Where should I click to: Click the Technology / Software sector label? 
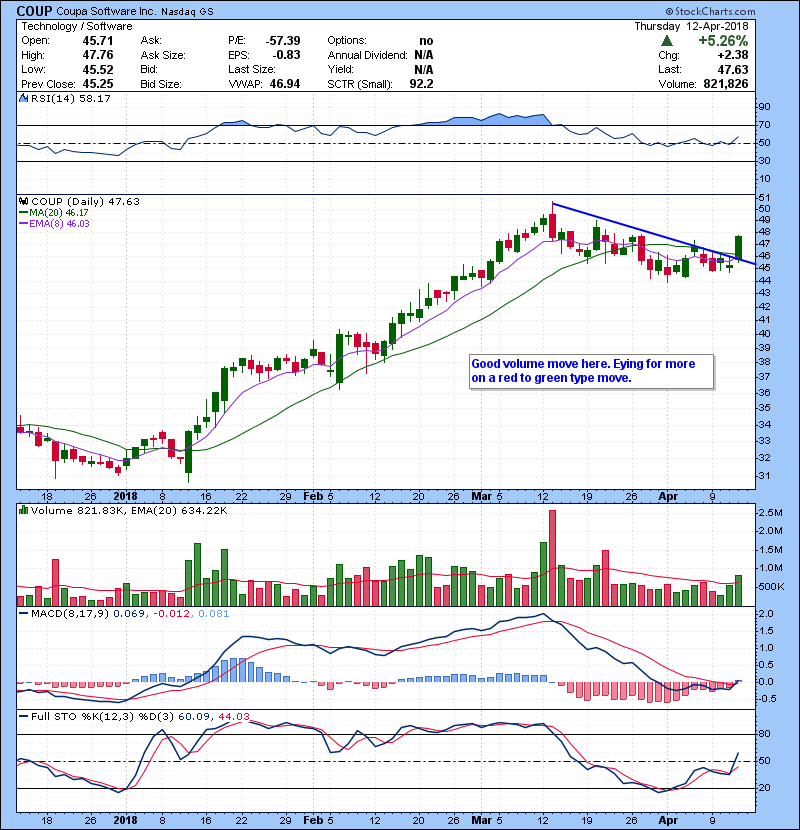tap(77, 26)
